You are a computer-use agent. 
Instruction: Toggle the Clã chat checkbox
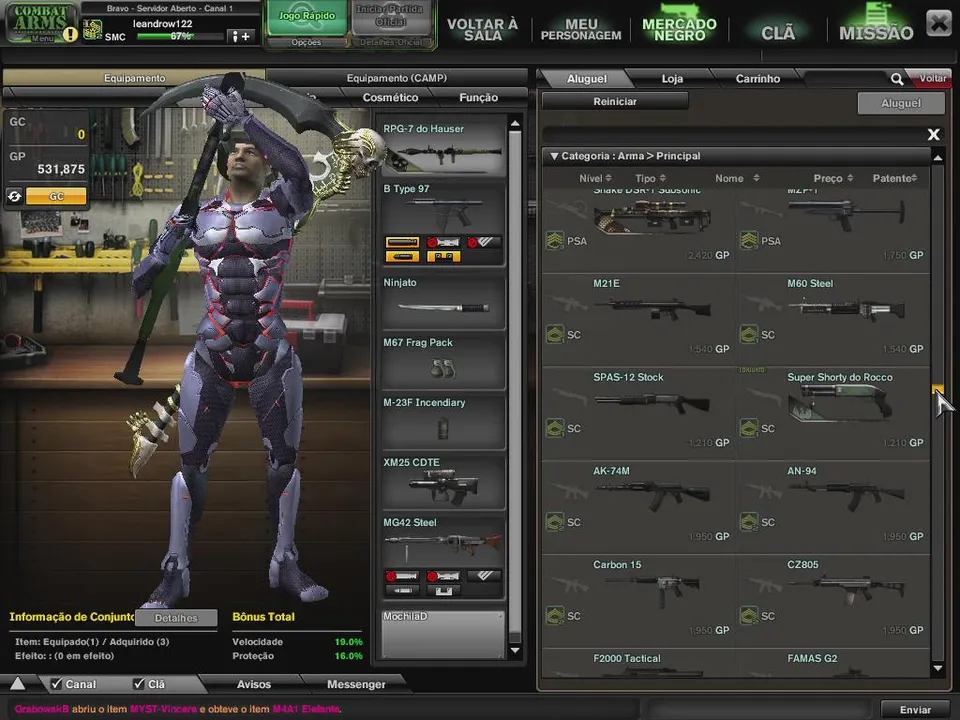pos(139,683)
